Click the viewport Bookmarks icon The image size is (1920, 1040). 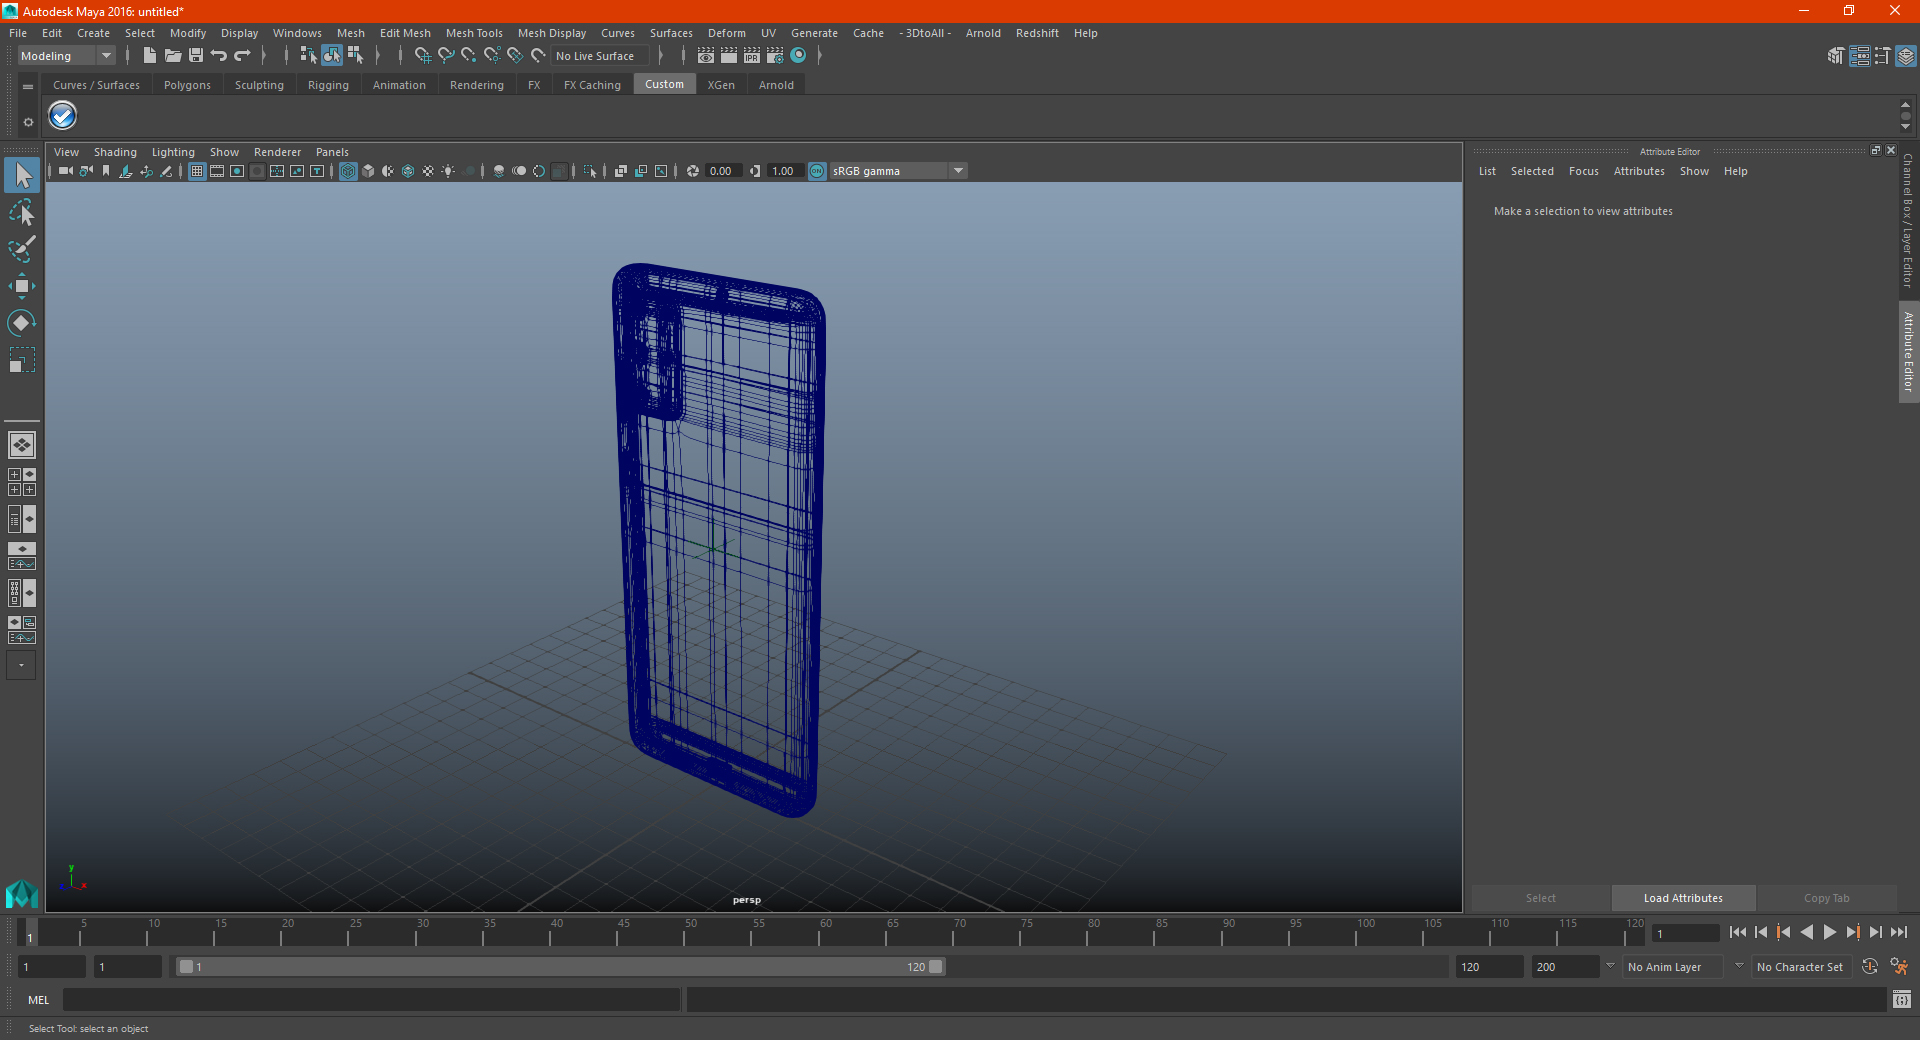(106, 171)
